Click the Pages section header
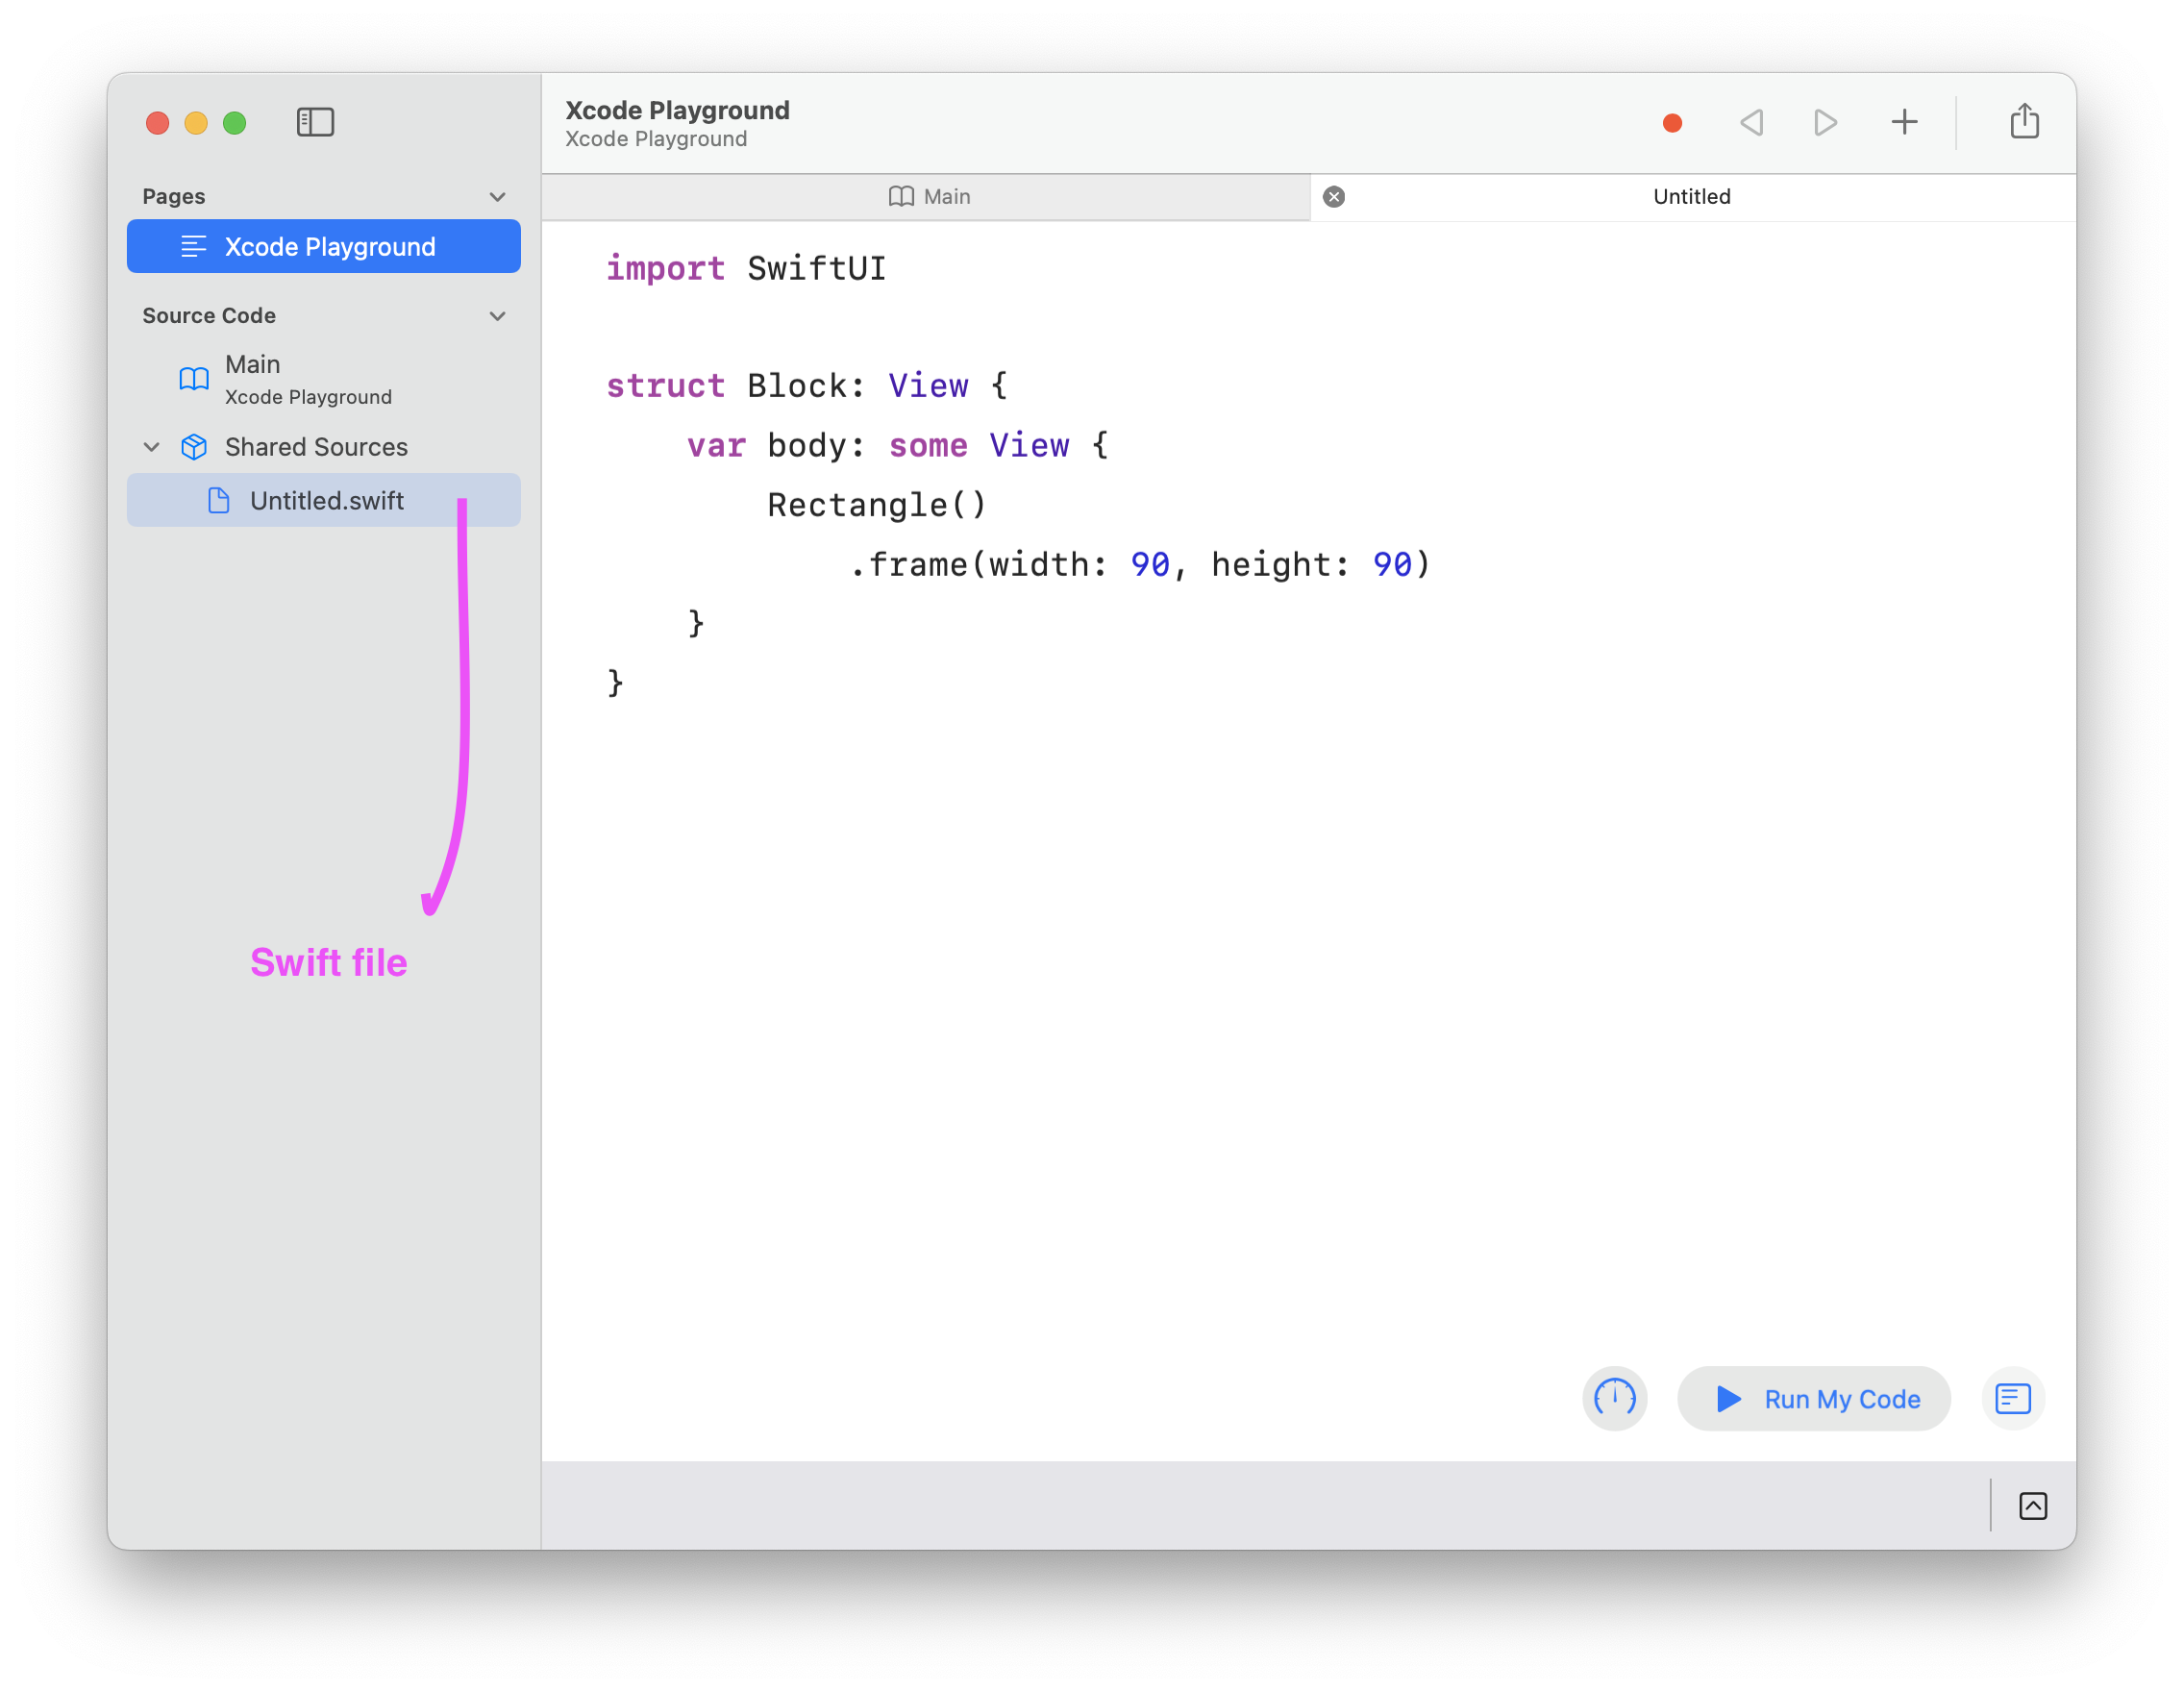Screen dimensions: 2184x1692 click(174, 196)
